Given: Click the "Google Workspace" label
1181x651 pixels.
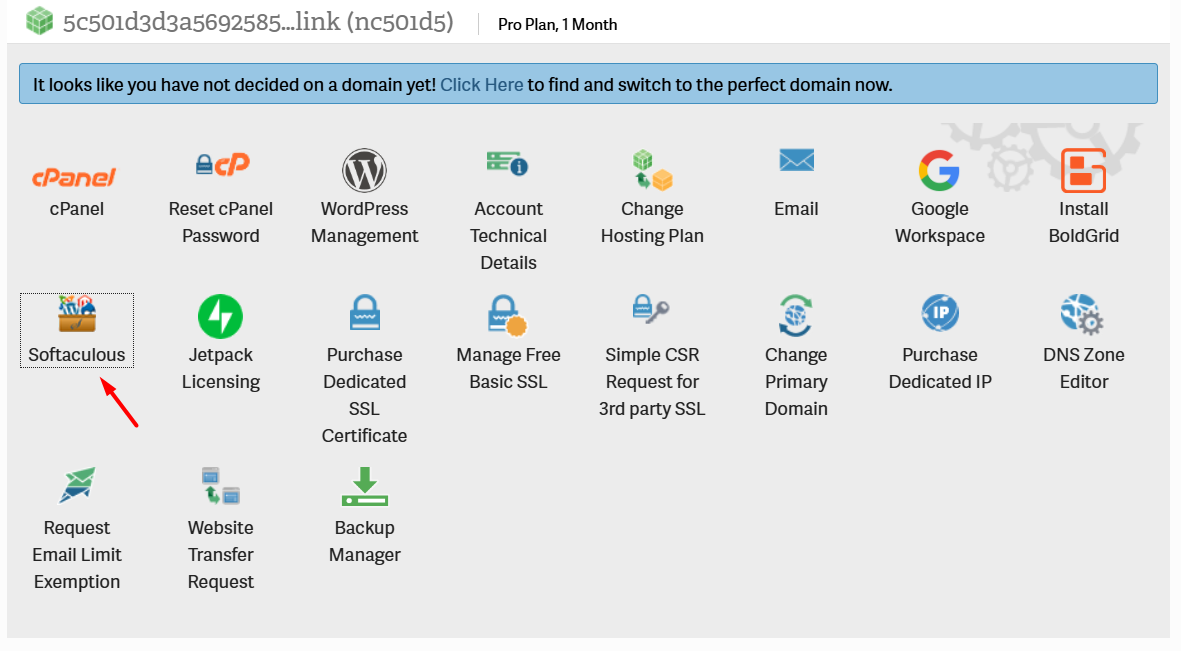Looking at the screenshot, I should [940, 222].
